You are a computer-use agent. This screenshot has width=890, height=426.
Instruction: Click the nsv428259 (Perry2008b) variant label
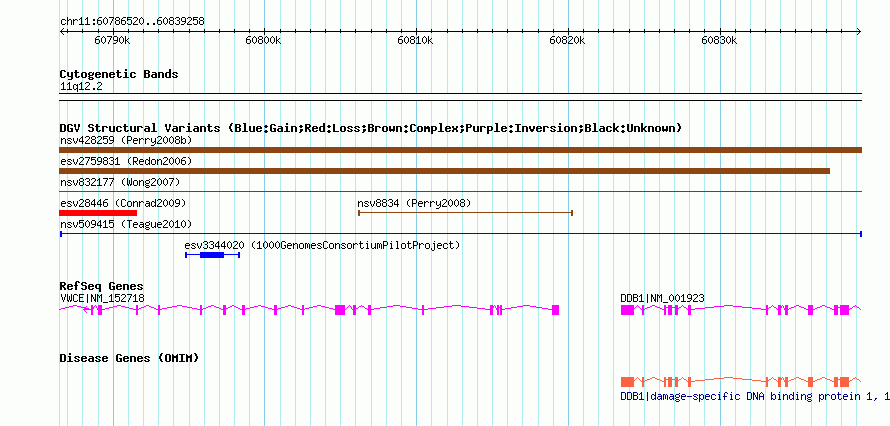pyautogui.click(x=126, y=140)
